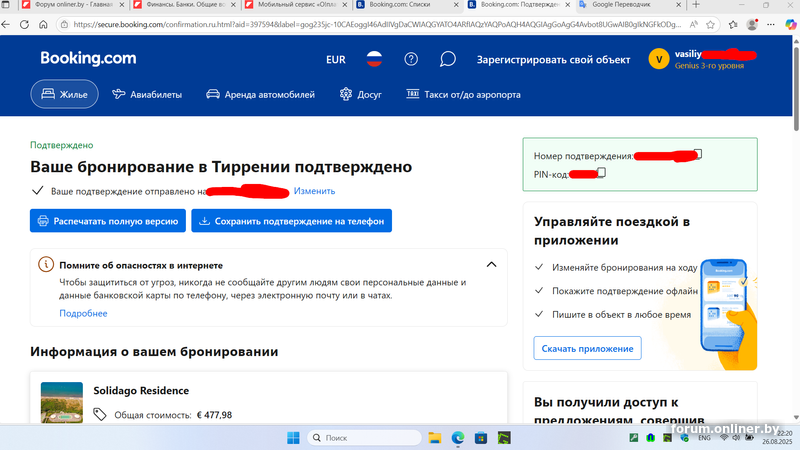This screenshot has width=800, height=450.
Task: Open the Russian flag language selector
Action: [x=374, y=59]
